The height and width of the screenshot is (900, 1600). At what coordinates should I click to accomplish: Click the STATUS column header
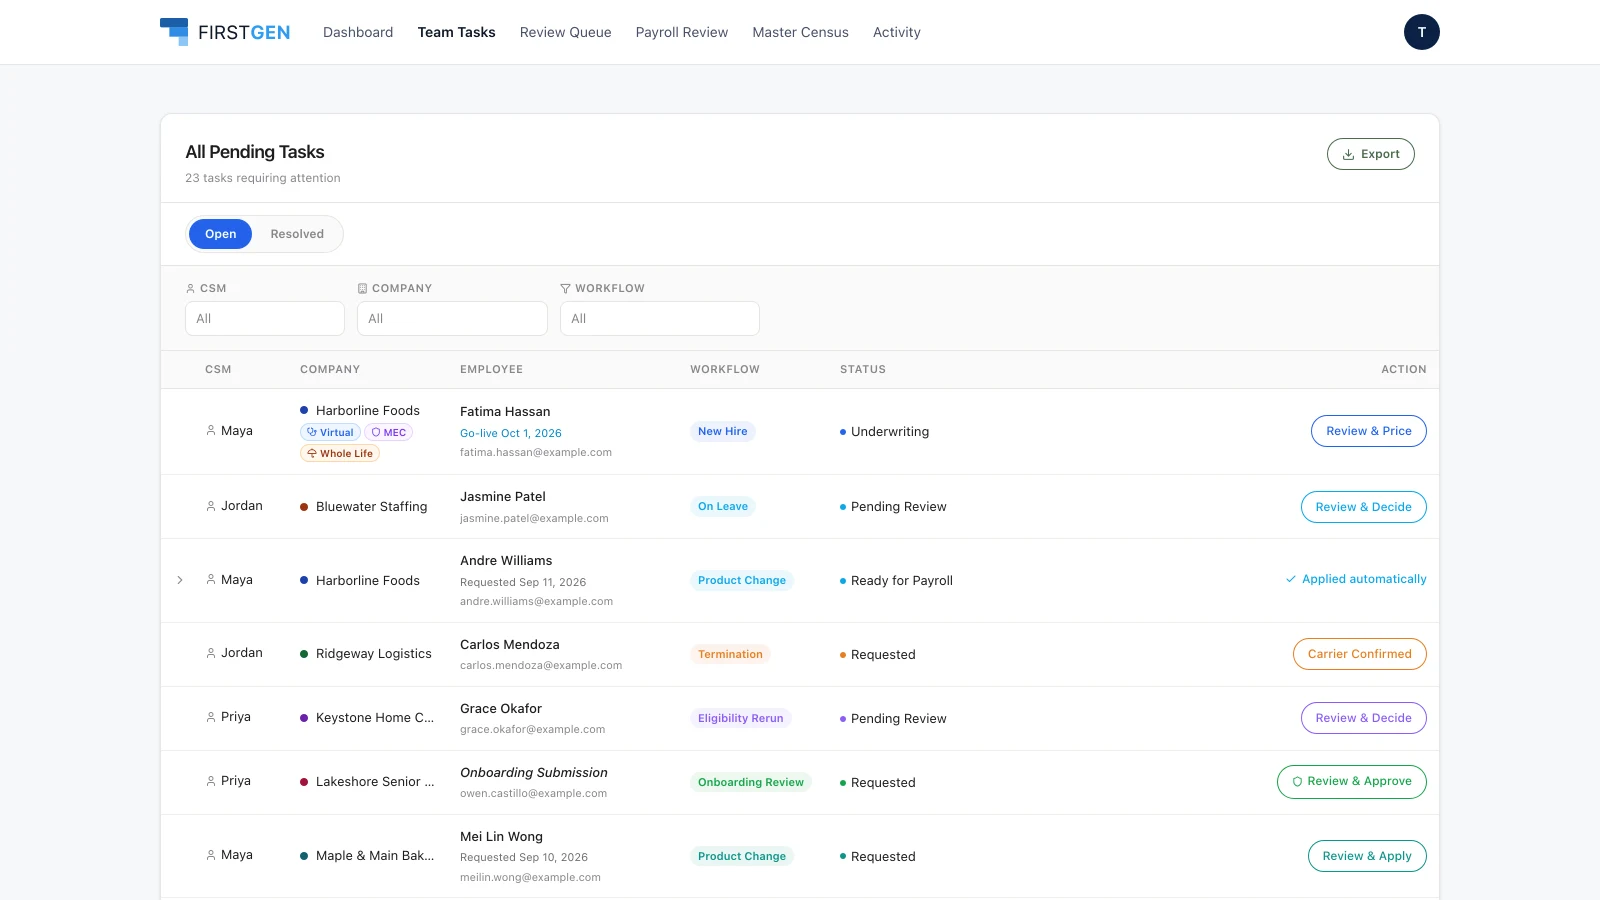(x=863, y=369)
